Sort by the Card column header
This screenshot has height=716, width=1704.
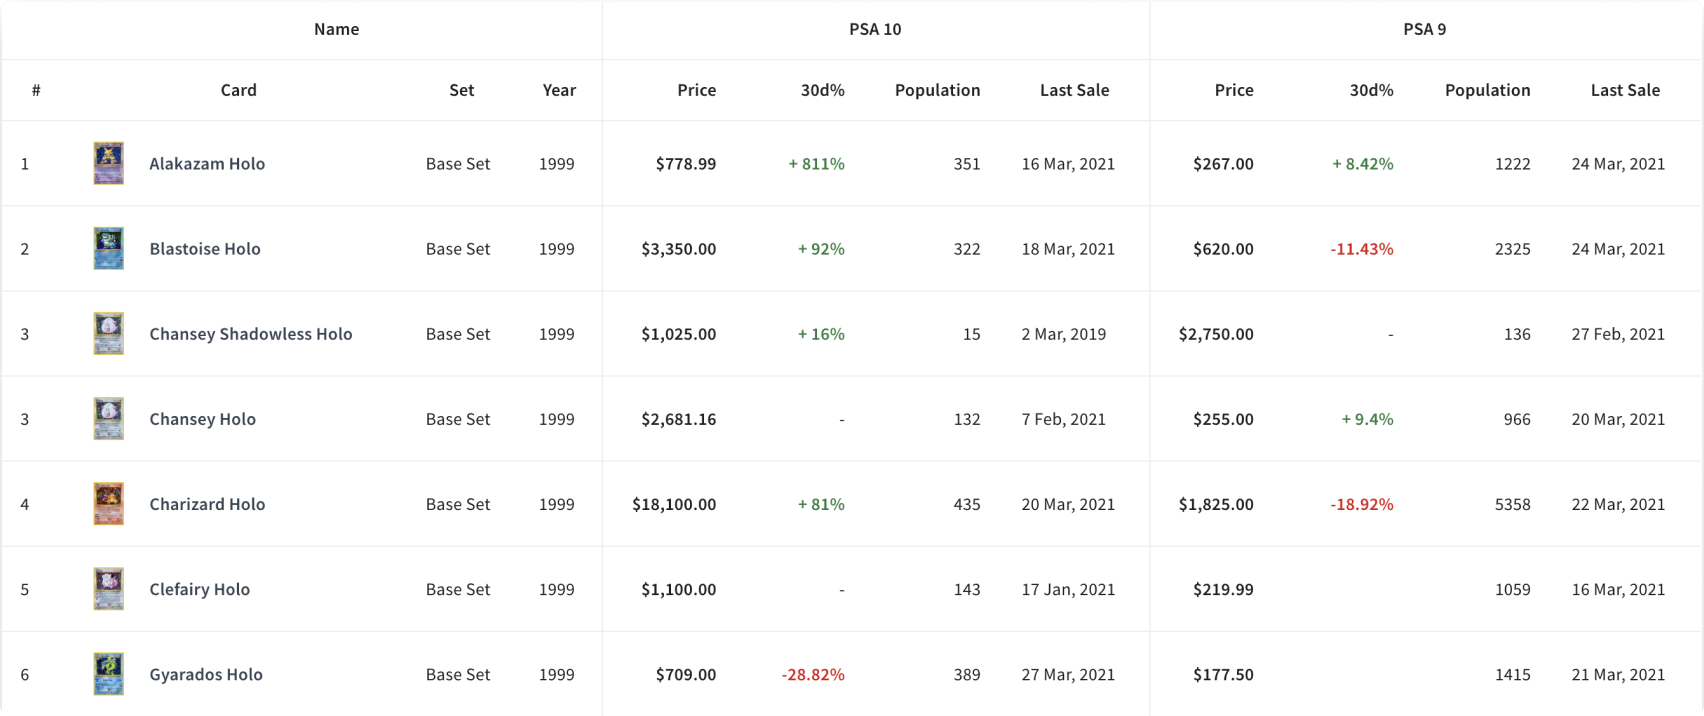pyautogui.click(x=239, y=90)
